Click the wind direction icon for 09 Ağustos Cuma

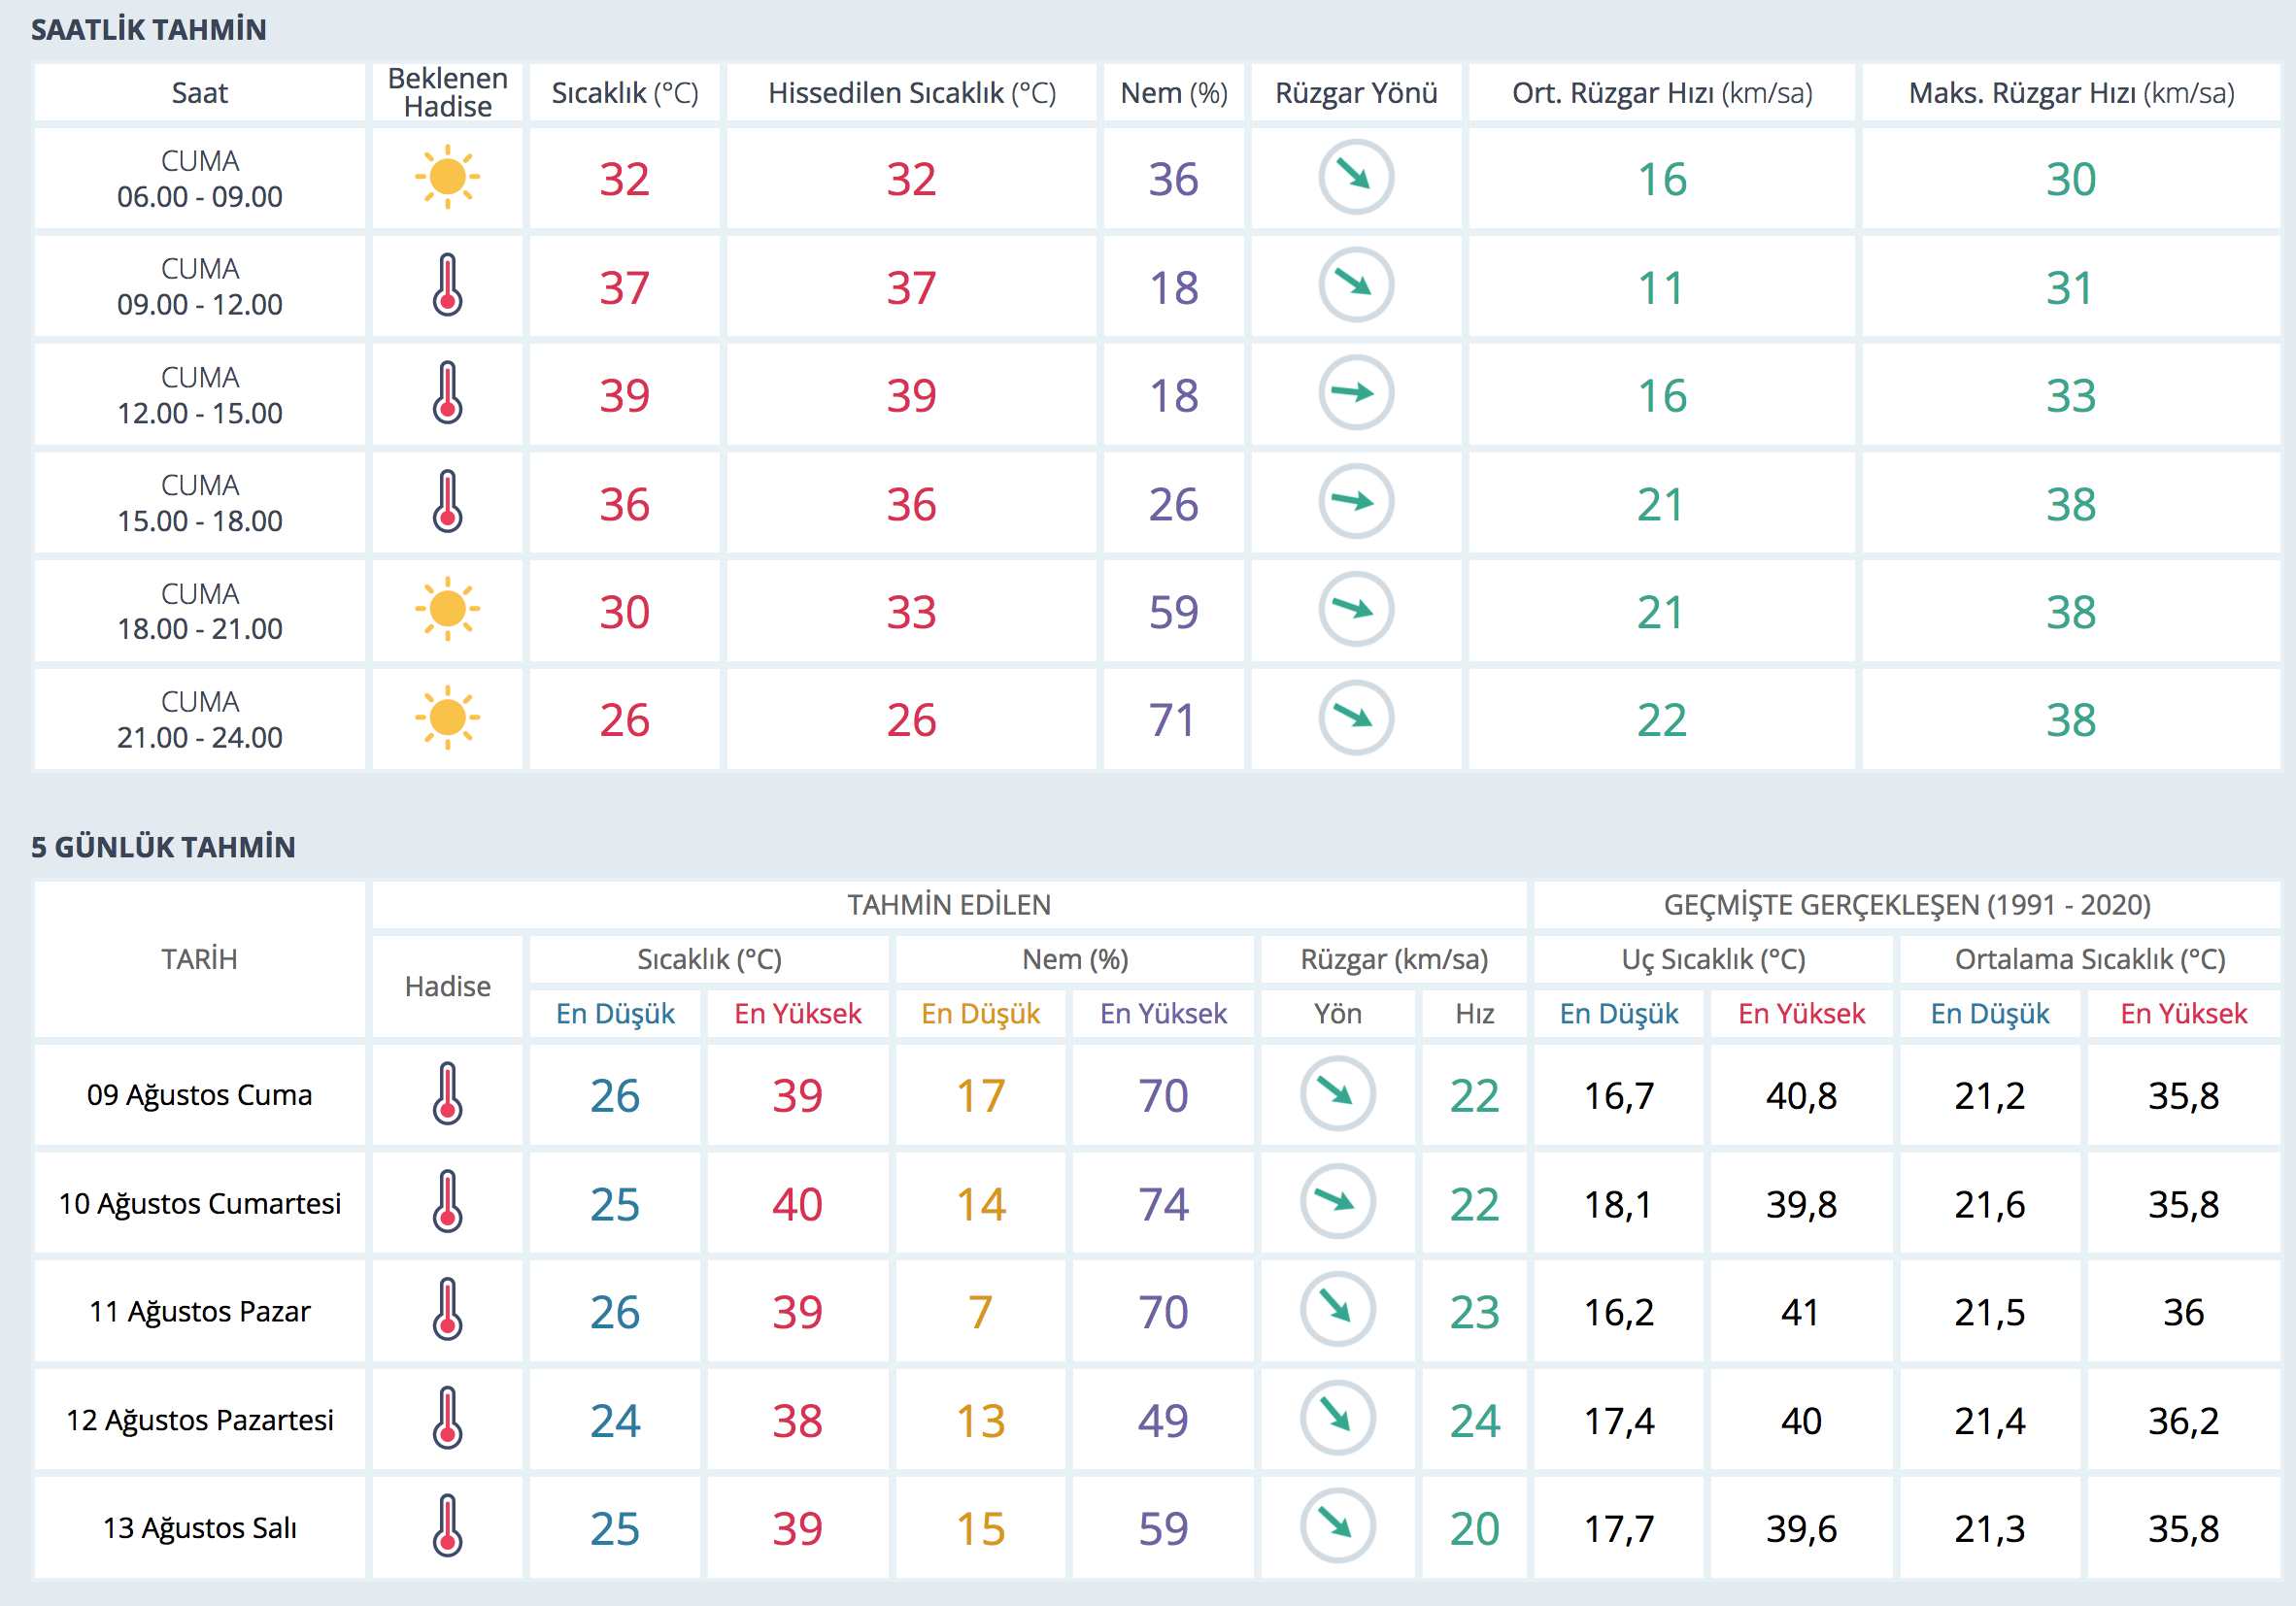1337,1093
